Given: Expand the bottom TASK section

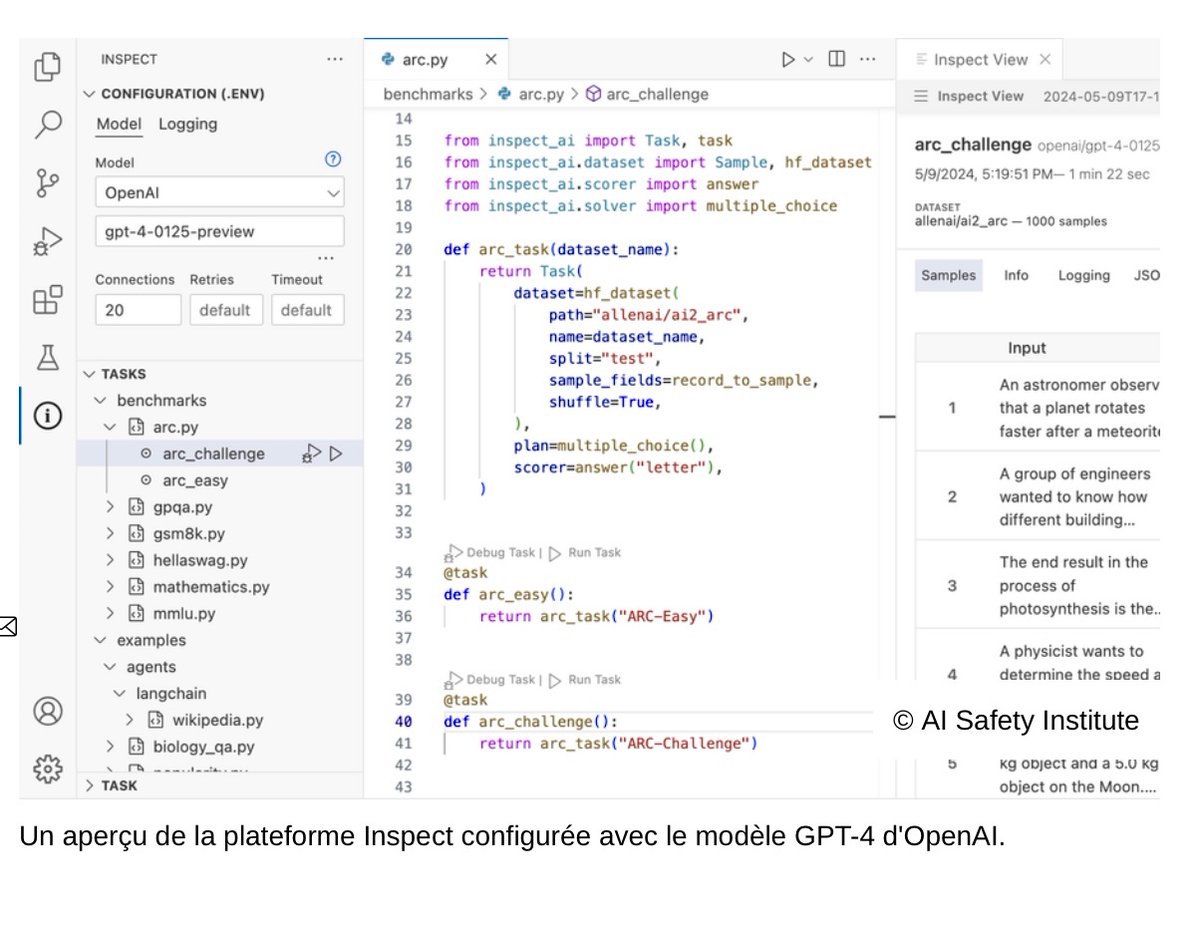Looking at the screenshot, I should pyautogui.click(x=90, y=786).
